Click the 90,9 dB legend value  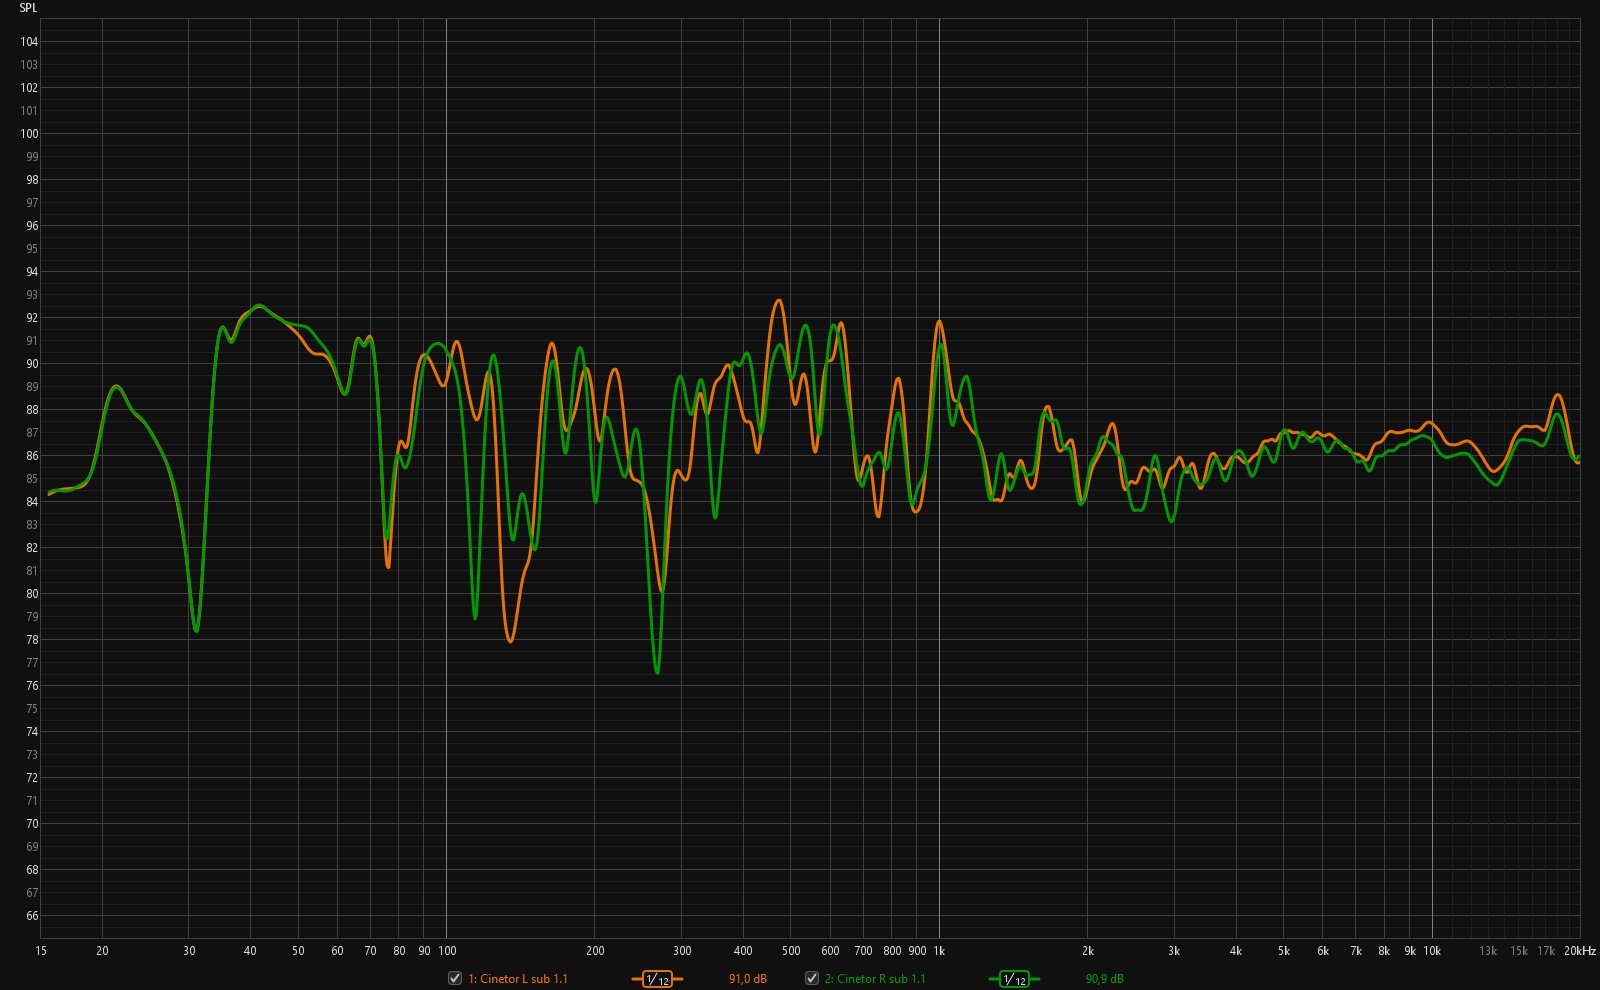[x=1105, y=979]
